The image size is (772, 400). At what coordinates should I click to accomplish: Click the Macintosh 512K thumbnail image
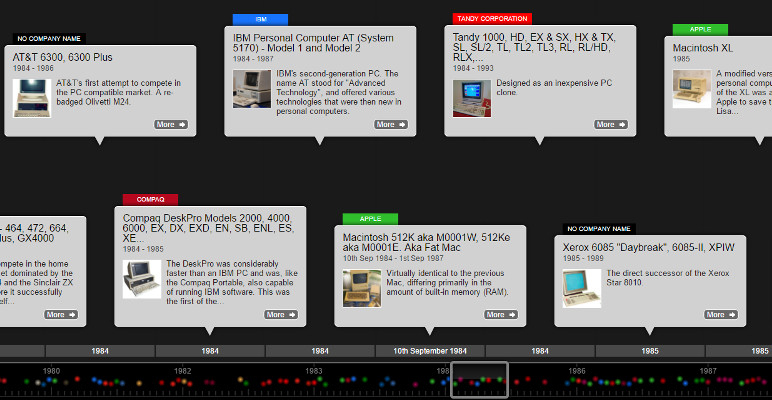[x=362, y=289]
